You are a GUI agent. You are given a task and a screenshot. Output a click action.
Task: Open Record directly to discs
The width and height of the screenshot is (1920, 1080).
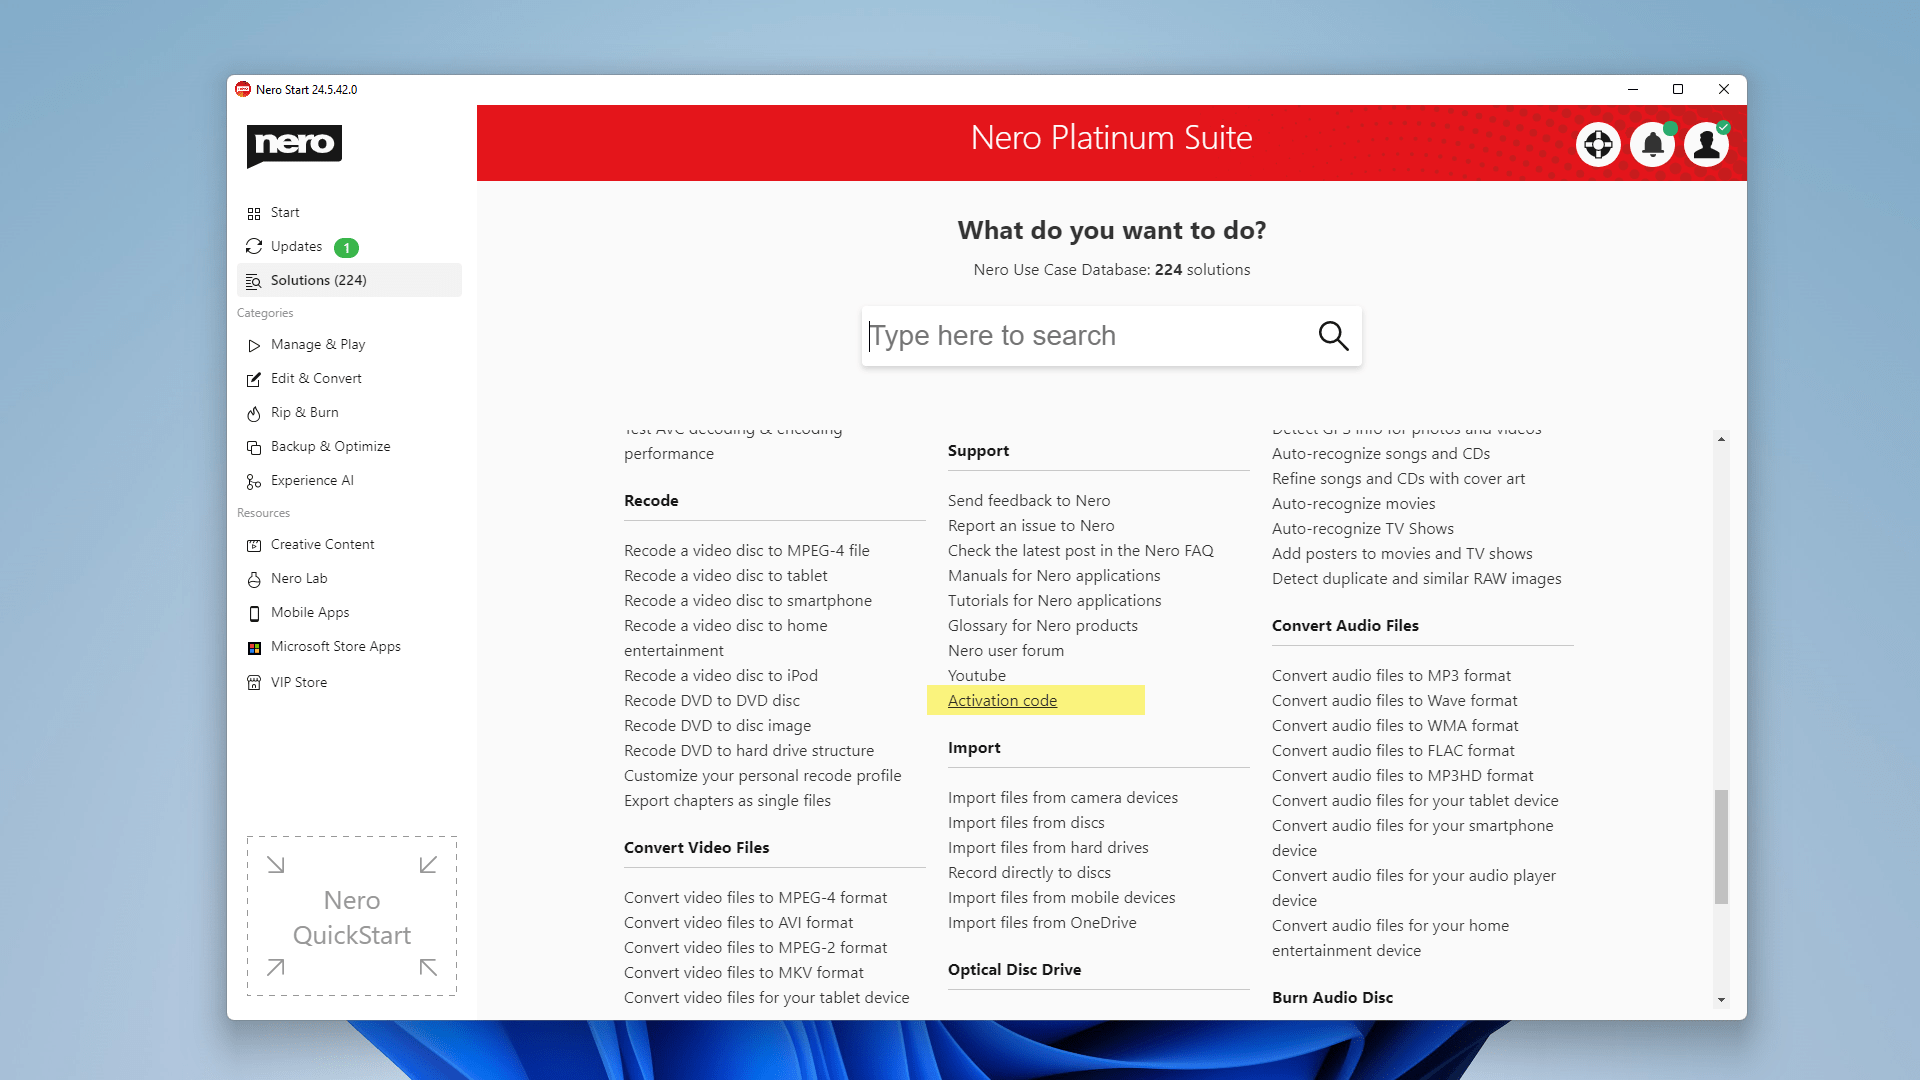coord(1029,872)
